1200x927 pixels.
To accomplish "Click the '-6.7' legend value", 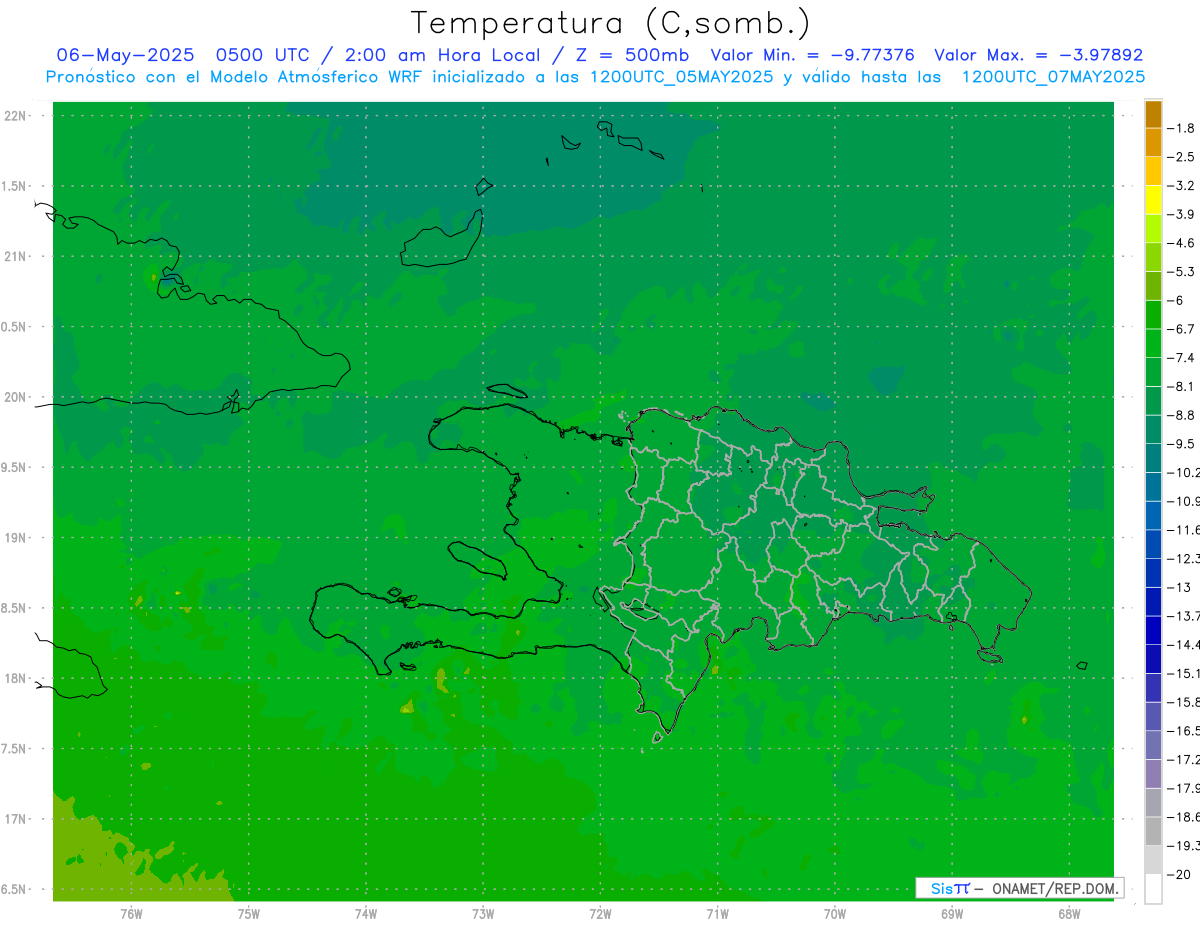I will click(1181, 329).
